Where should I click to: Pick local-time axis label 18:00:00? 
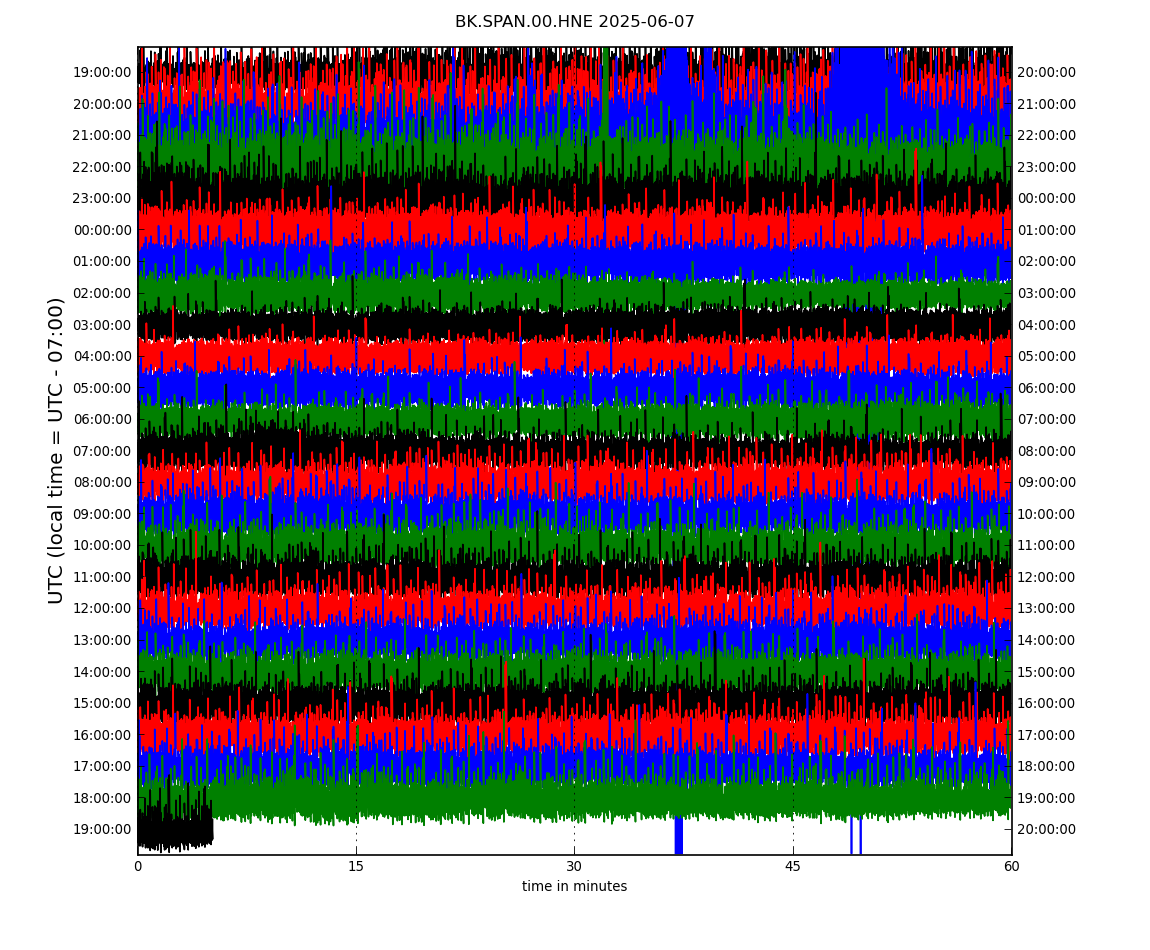[x=1047, y=767]
